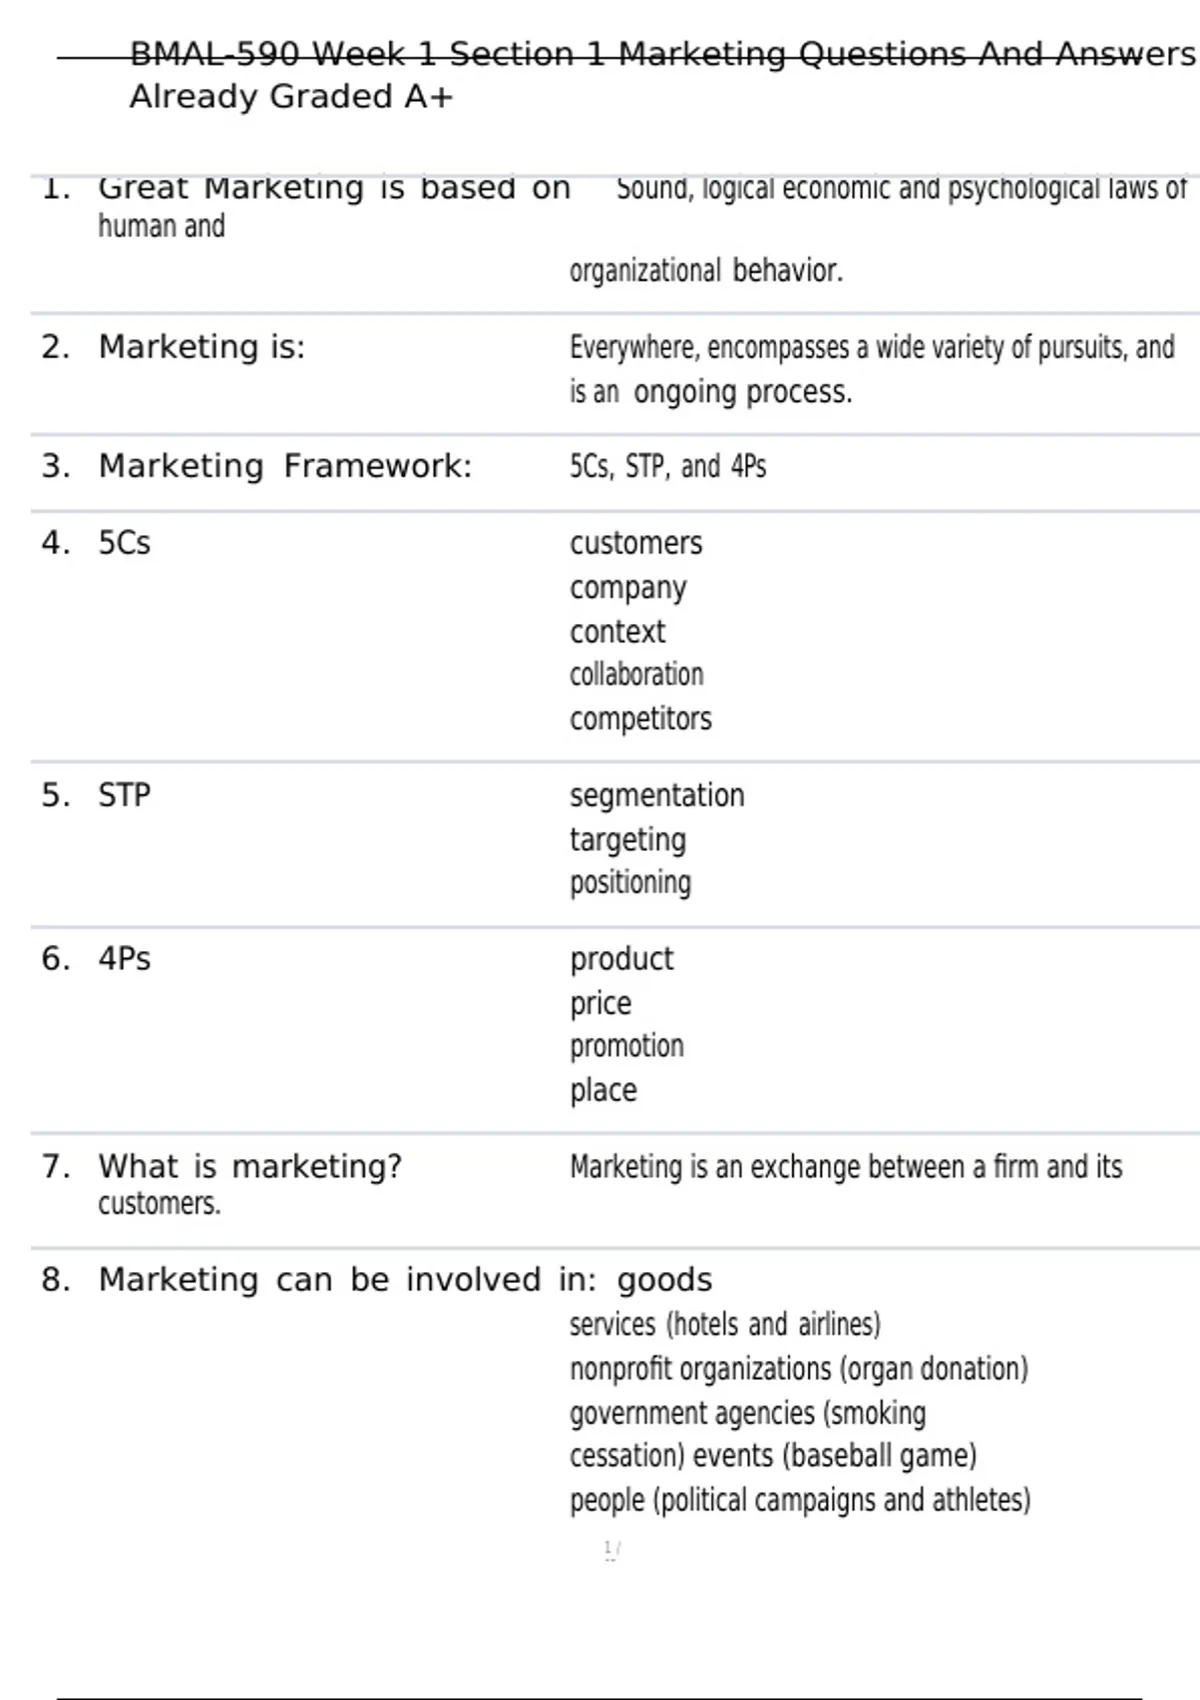
Task: Click the answer "is an ongoing process."
Action: click(710, 392)
